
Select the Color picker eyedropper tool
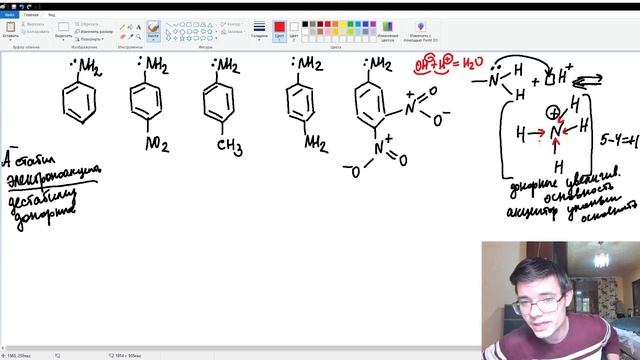tap(130, 37)
